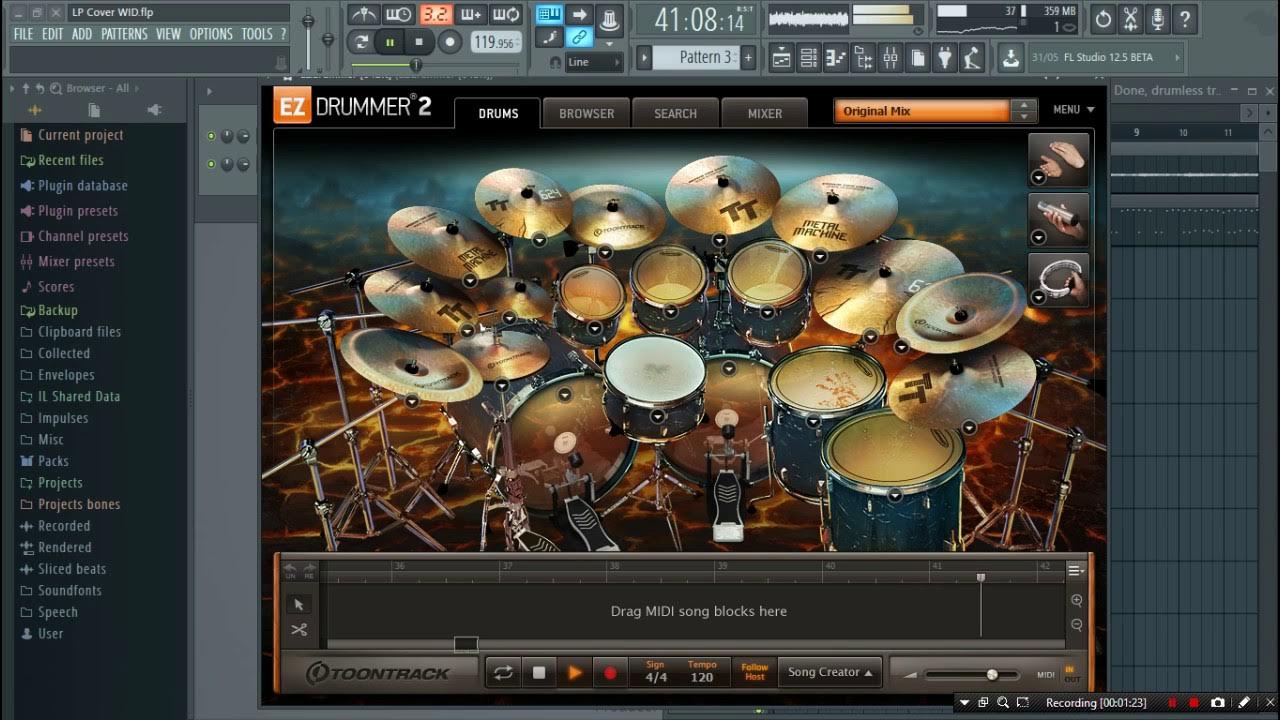Open the snare drum dropdown arrow
This screenshot has height=720, width=1280.
[x=657, y=416]
